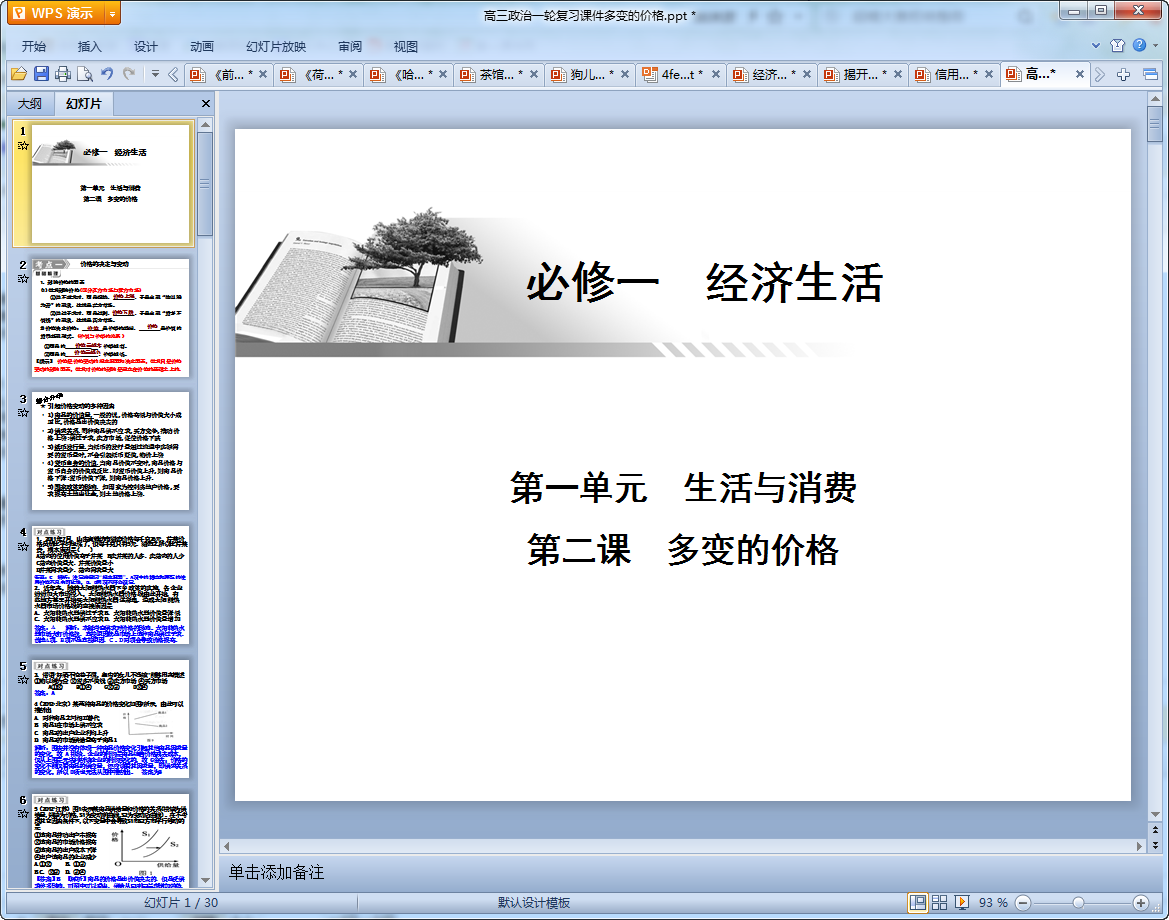The height and width of the screenshot is (920, 1169).
Task: Add a new document tab with plus icon
Action: coord(1123,74)
